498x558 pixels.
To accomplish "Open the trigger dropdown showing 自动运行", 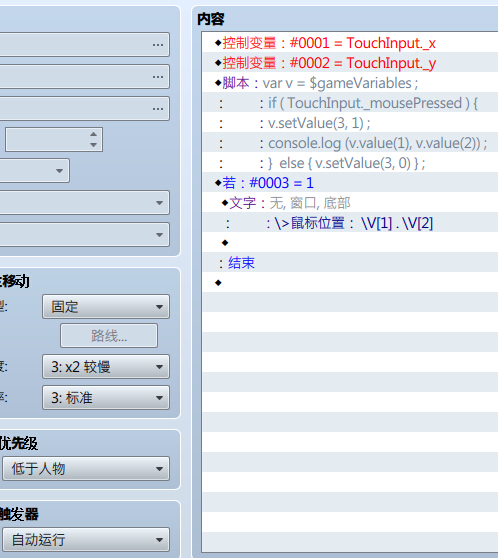I will pos(86,540).
